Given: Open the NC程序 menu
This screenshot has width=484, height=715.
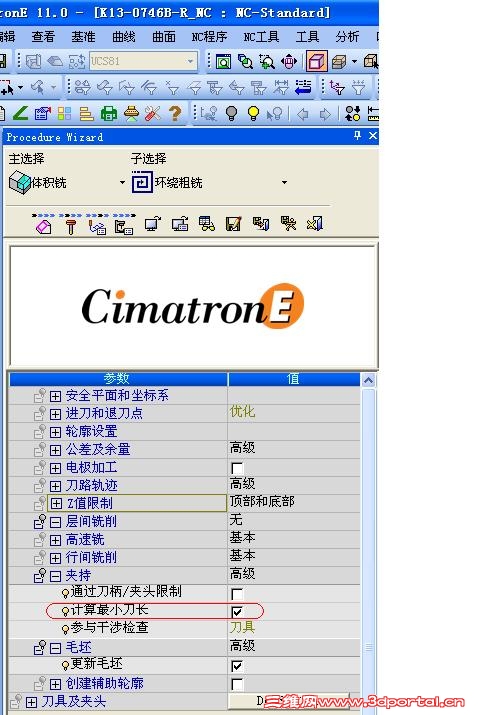Looking at the screenshot, I should pos(209,36).
